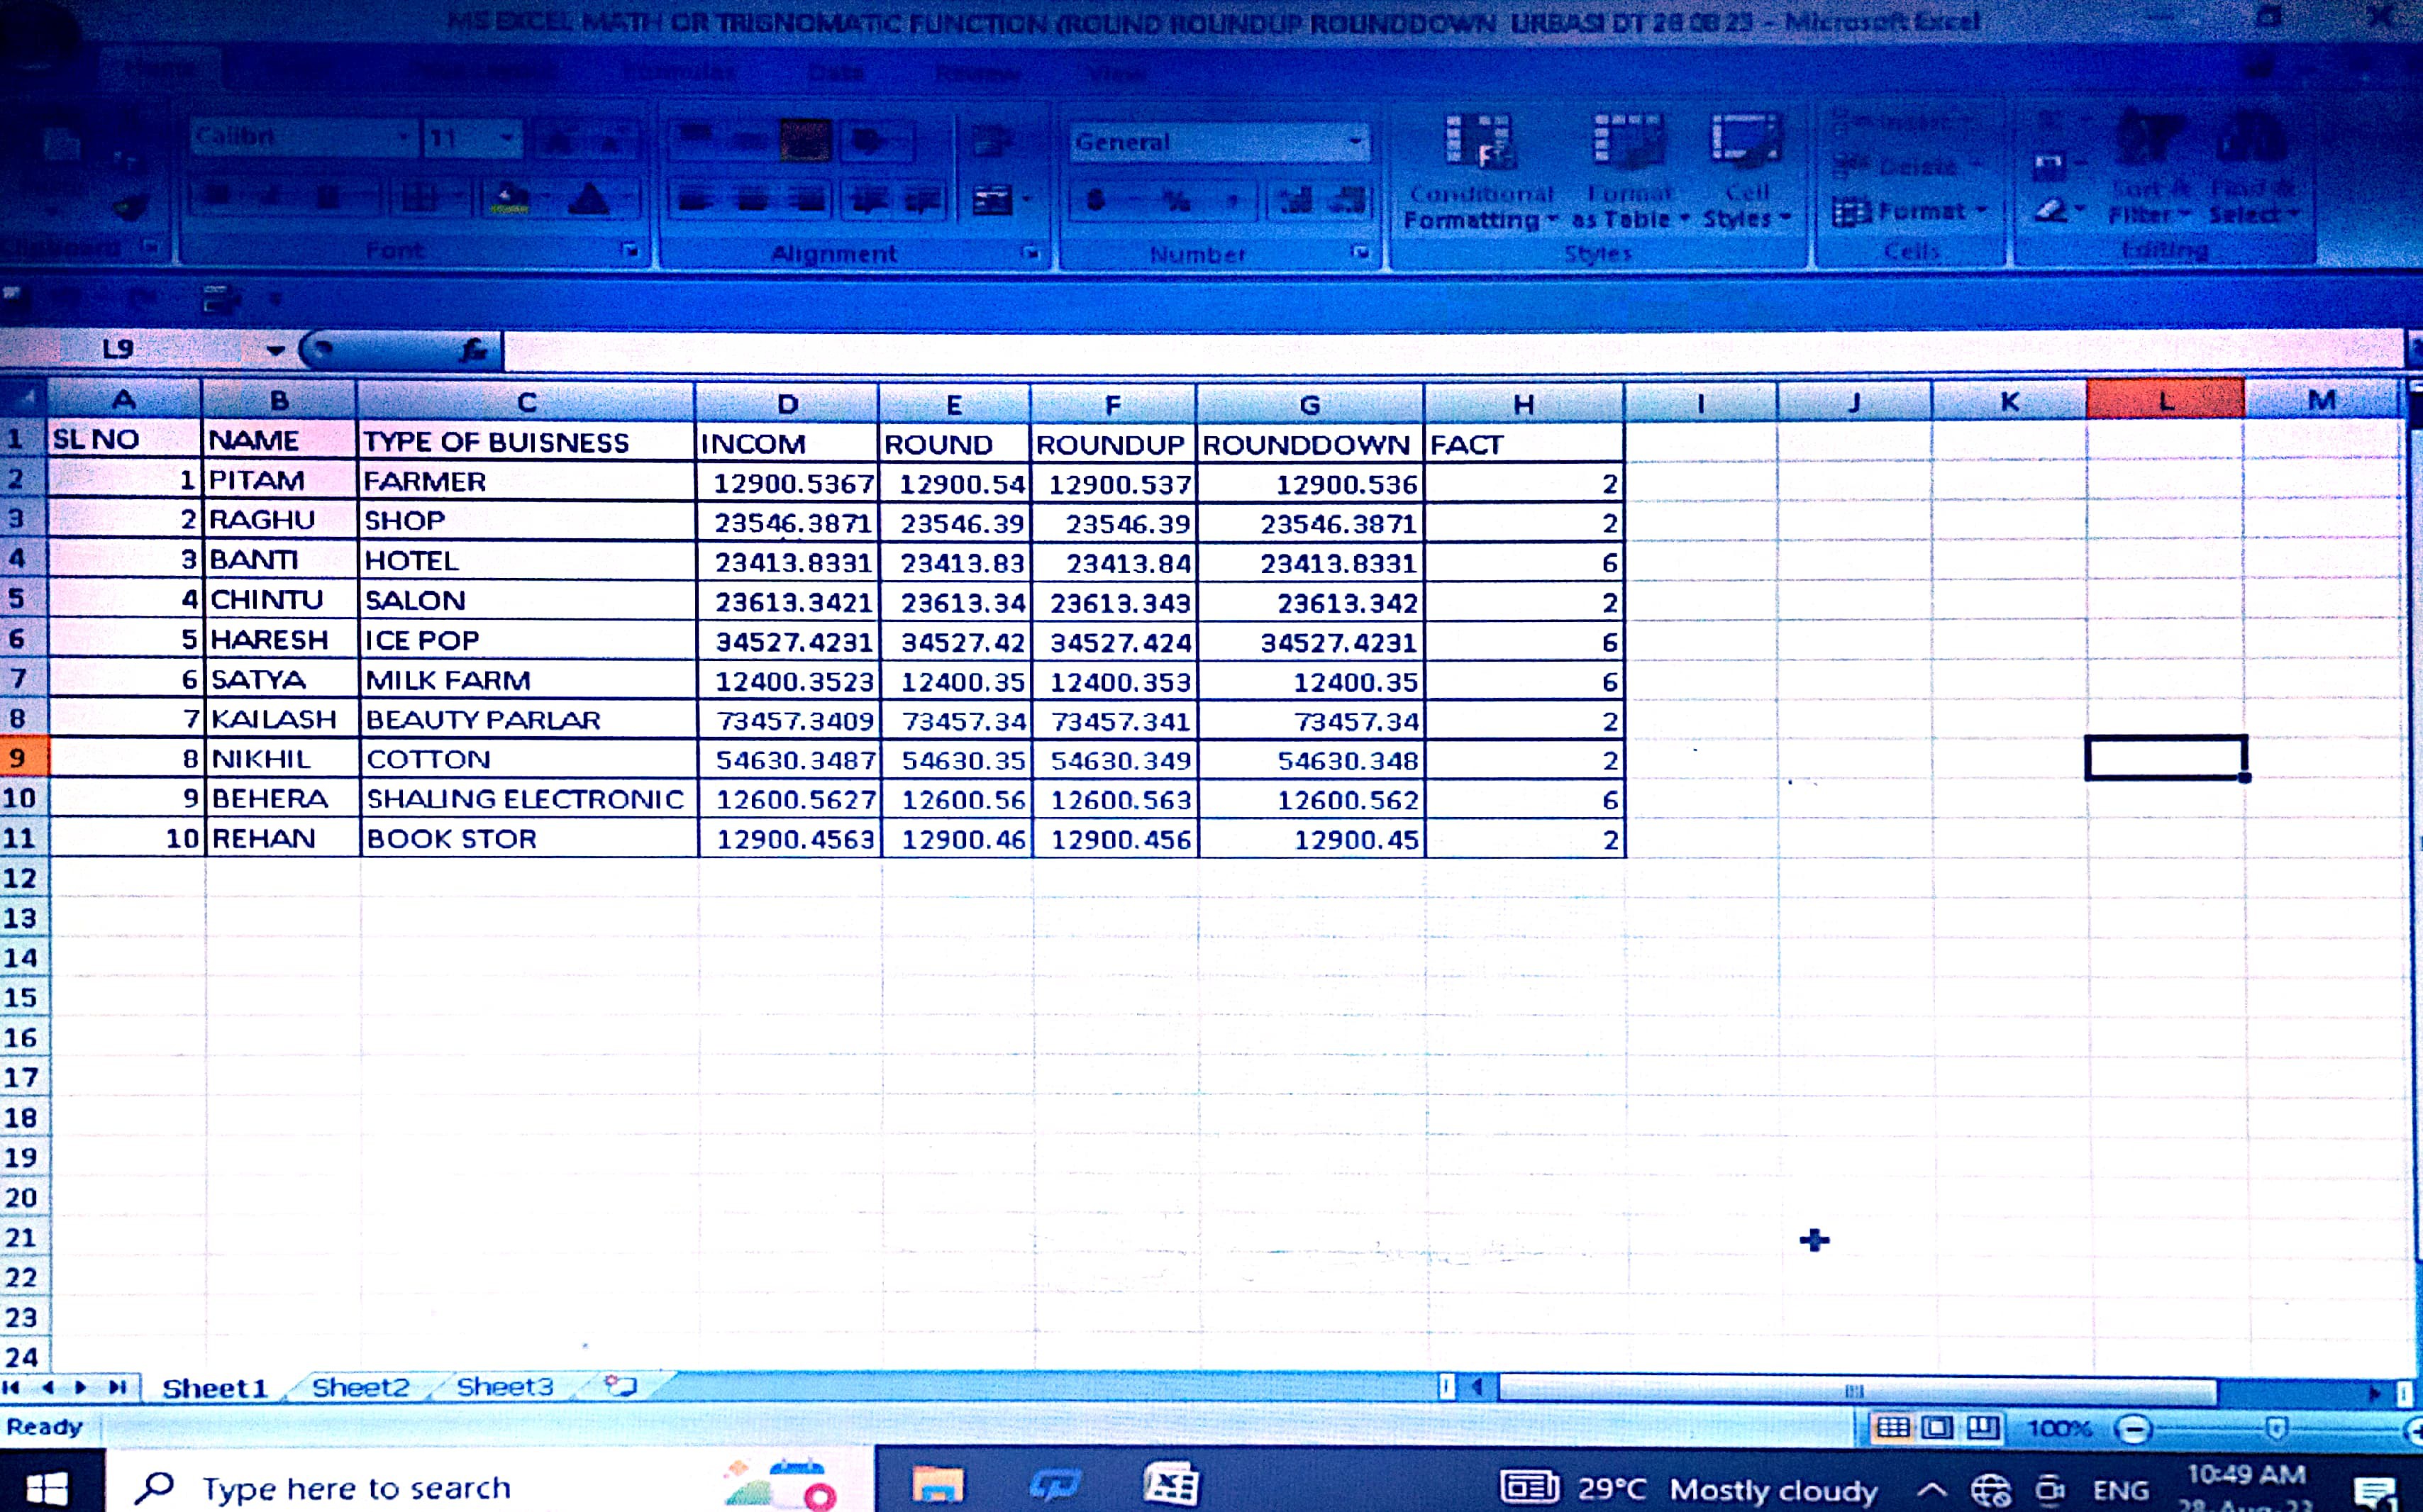Open Excel from the Windows taskbar

(1170, 1484)
